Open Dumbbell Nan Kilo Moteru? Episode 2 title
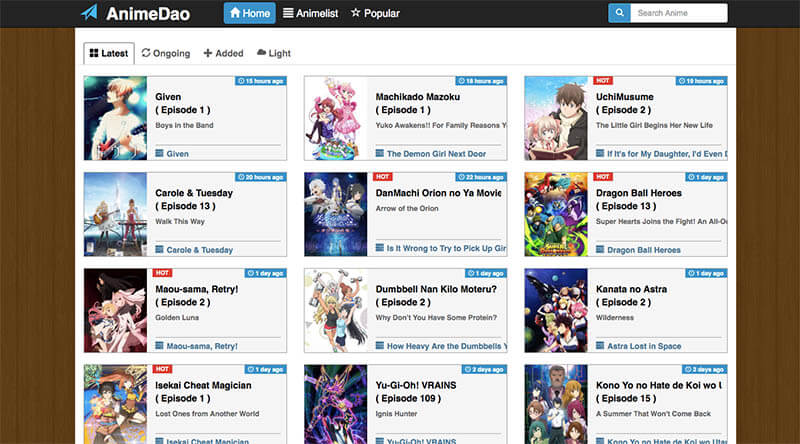Screen dimensions: 800x444 point(436,295)
